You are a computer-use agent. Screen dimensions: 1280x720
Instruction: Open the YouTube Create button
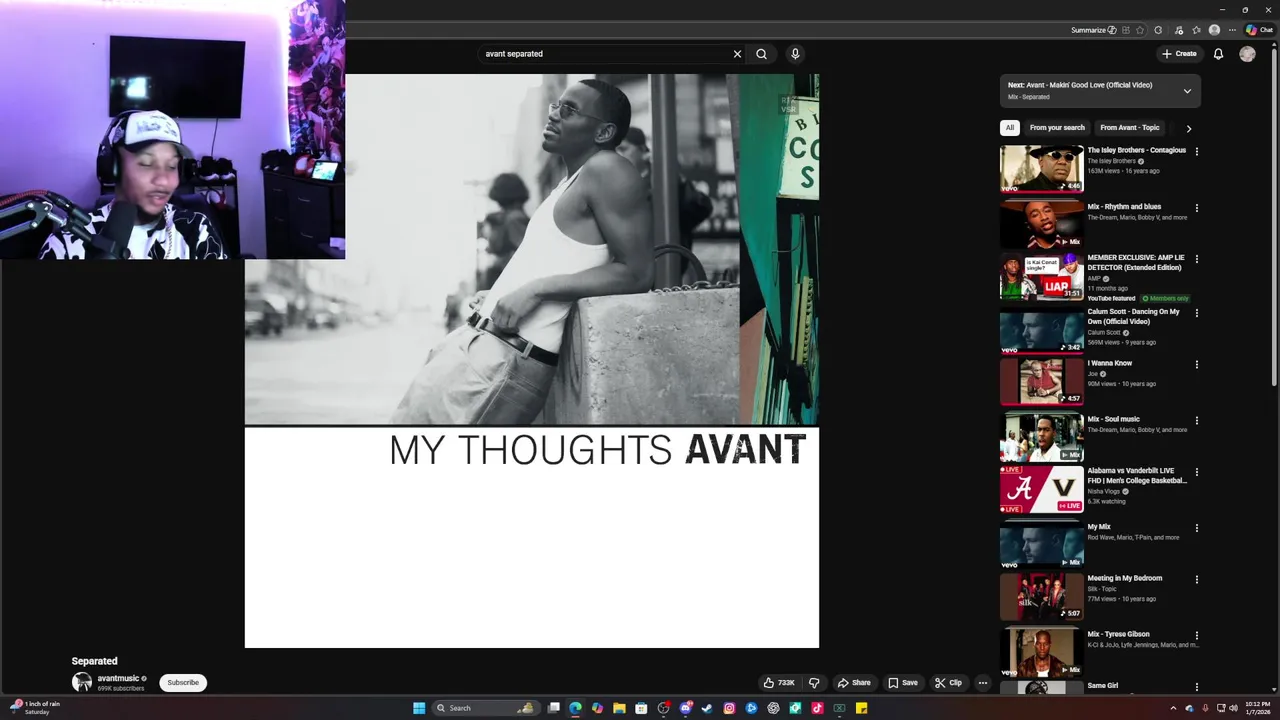pyautogui.click(x=1179, y=54)
